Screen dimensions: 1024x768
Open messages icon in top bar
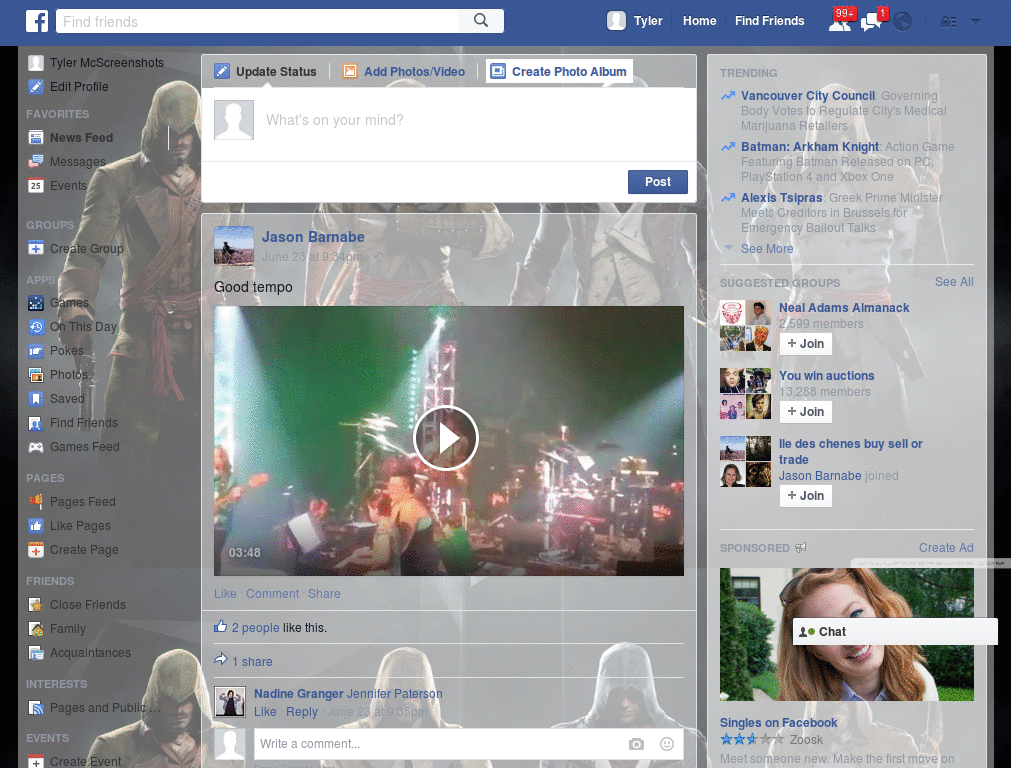871,22
